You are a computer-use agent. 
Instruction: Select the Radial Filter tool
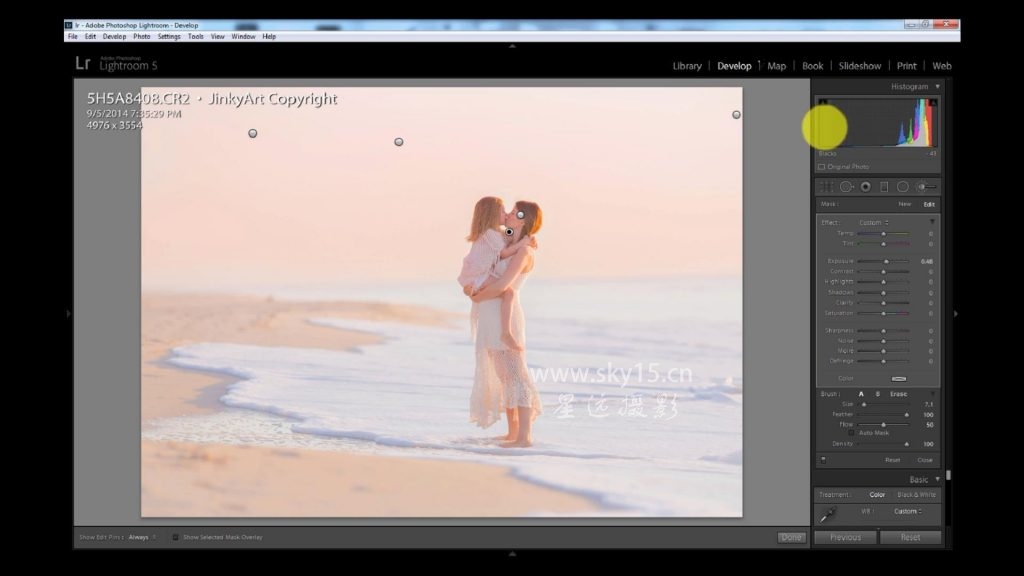pyautogui.click(x=903, y=187)
